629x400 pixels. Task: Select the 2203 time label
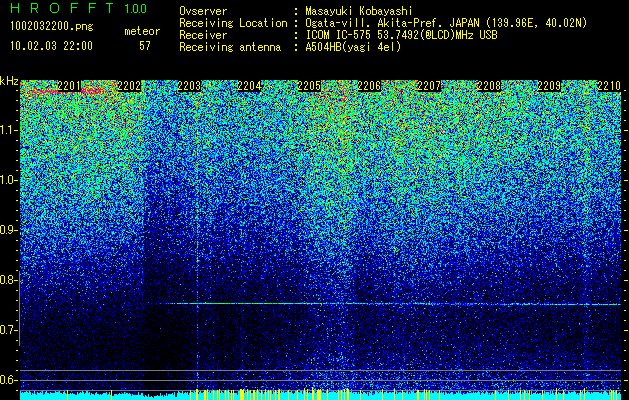coord(189,86)
